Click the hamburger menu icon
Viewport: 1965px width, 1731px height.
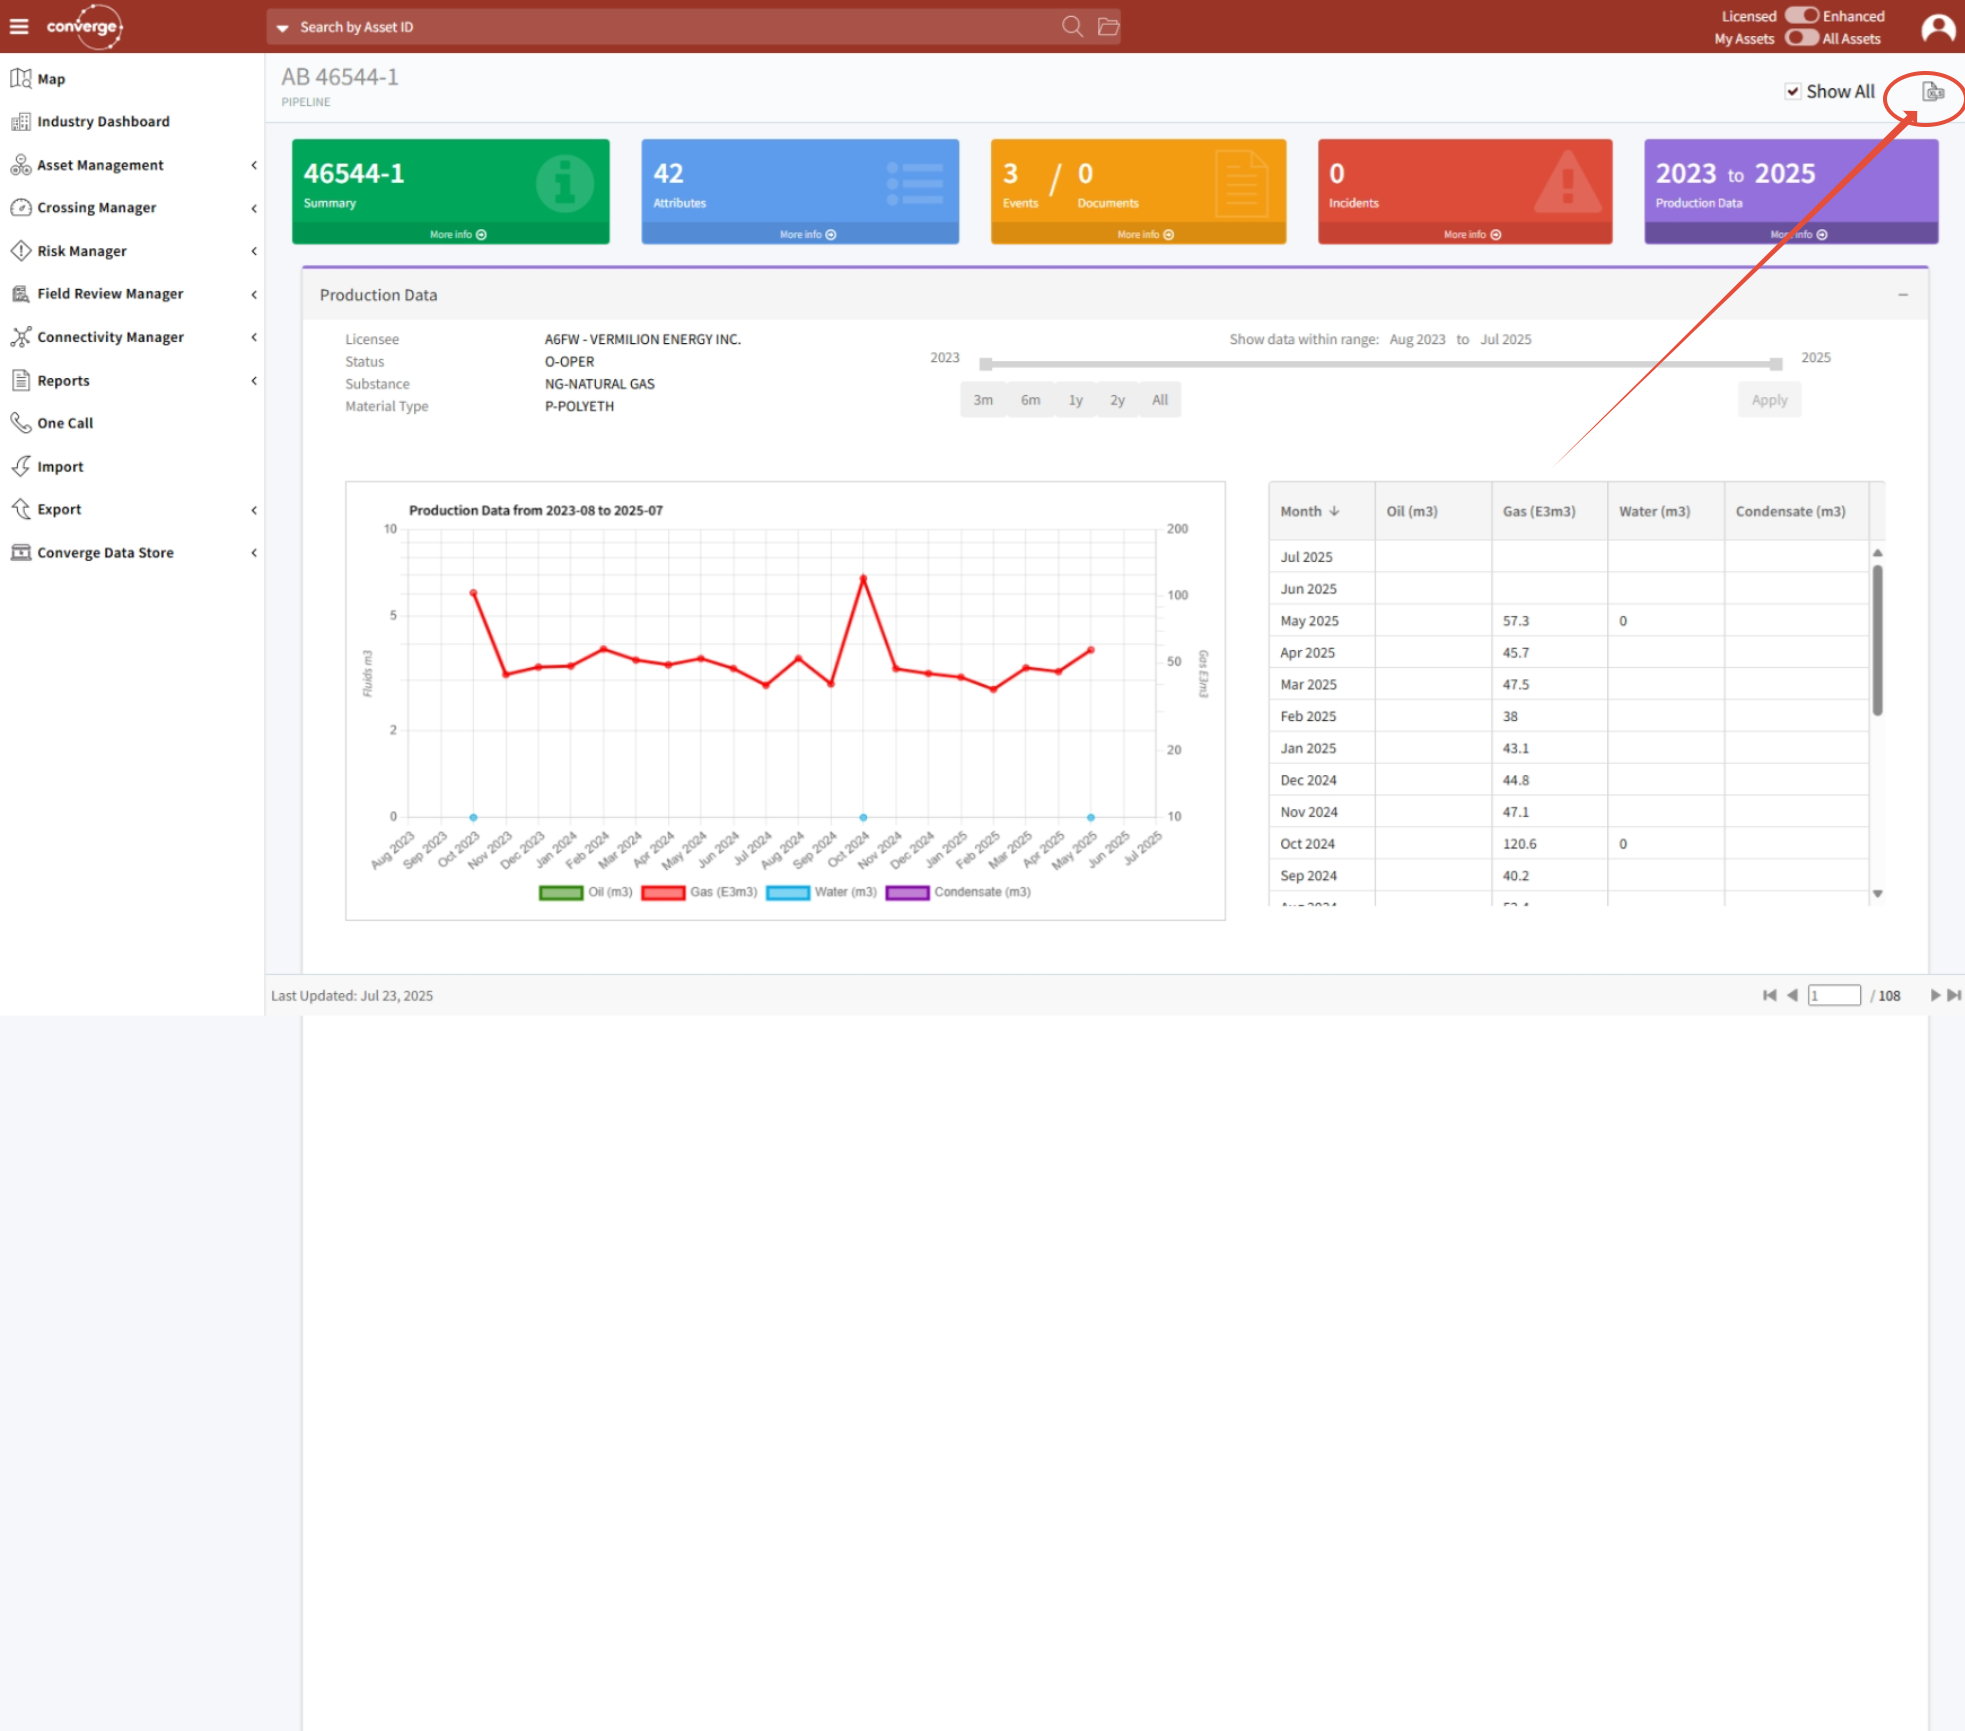pos(19,26)
